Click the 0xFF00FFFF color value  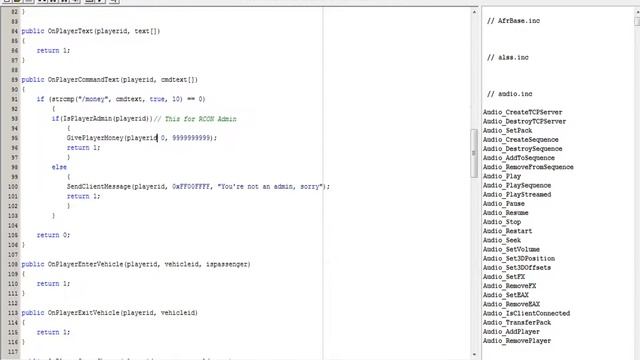191,187
